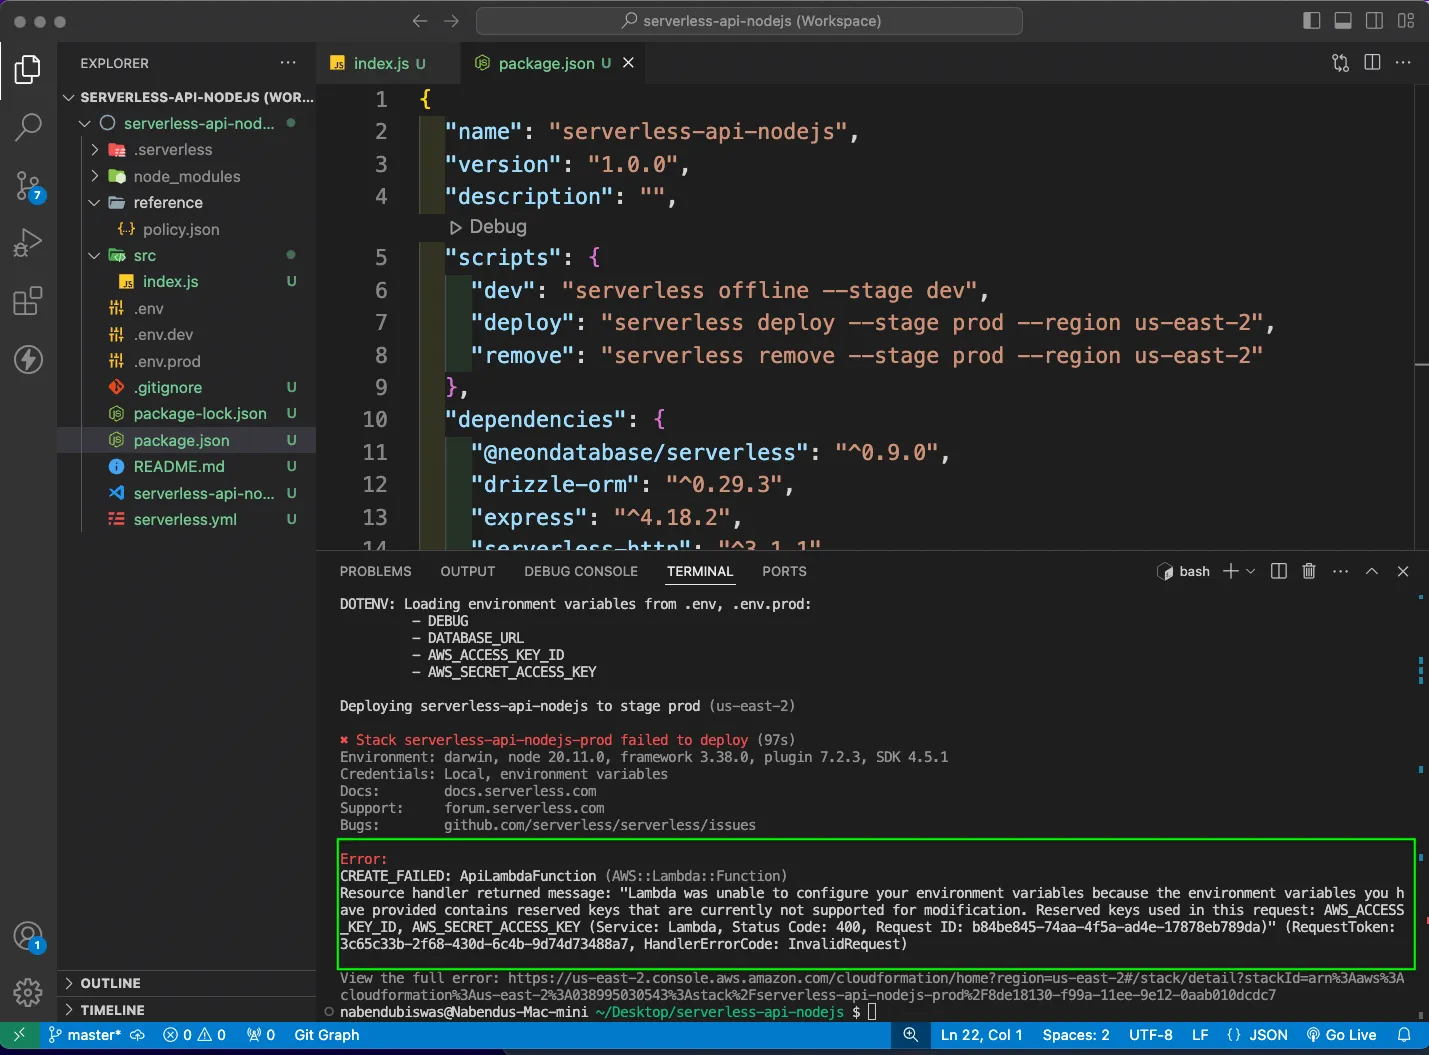The image size is (1429, 1055).
Task: Expand the OUTLINE section
Action: (x=186, y=983)
